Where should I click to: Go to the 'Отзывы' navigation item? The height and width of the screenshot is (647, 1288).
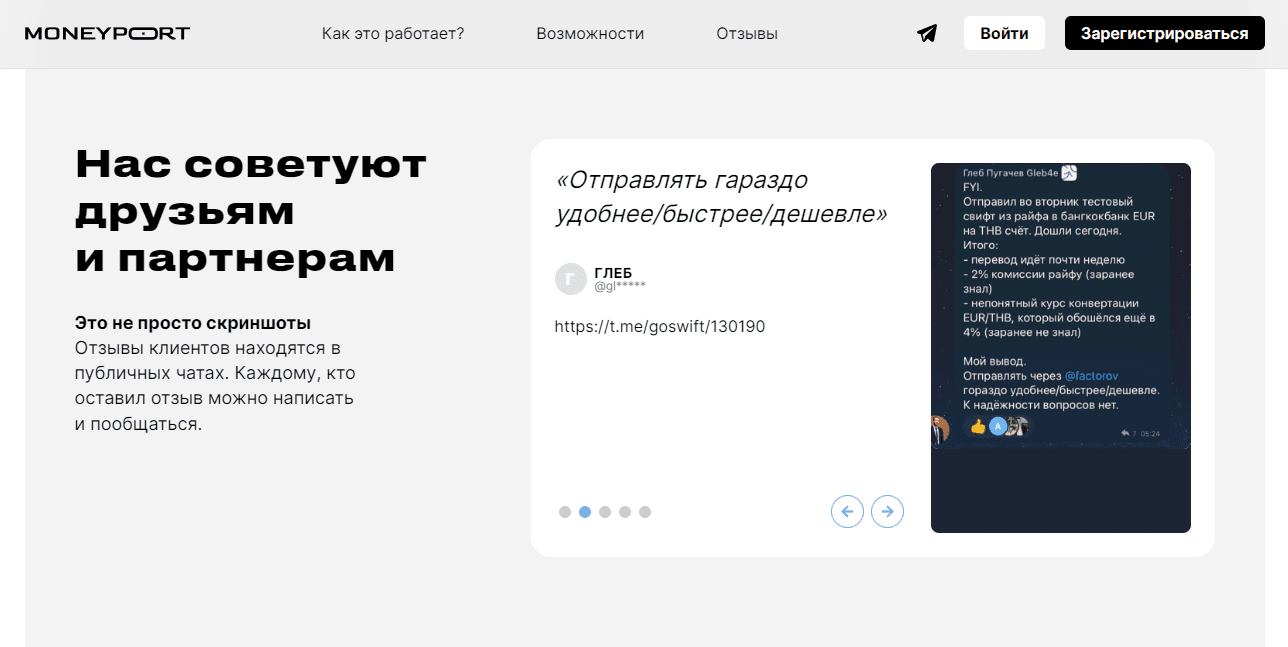[x=746, y=33]
